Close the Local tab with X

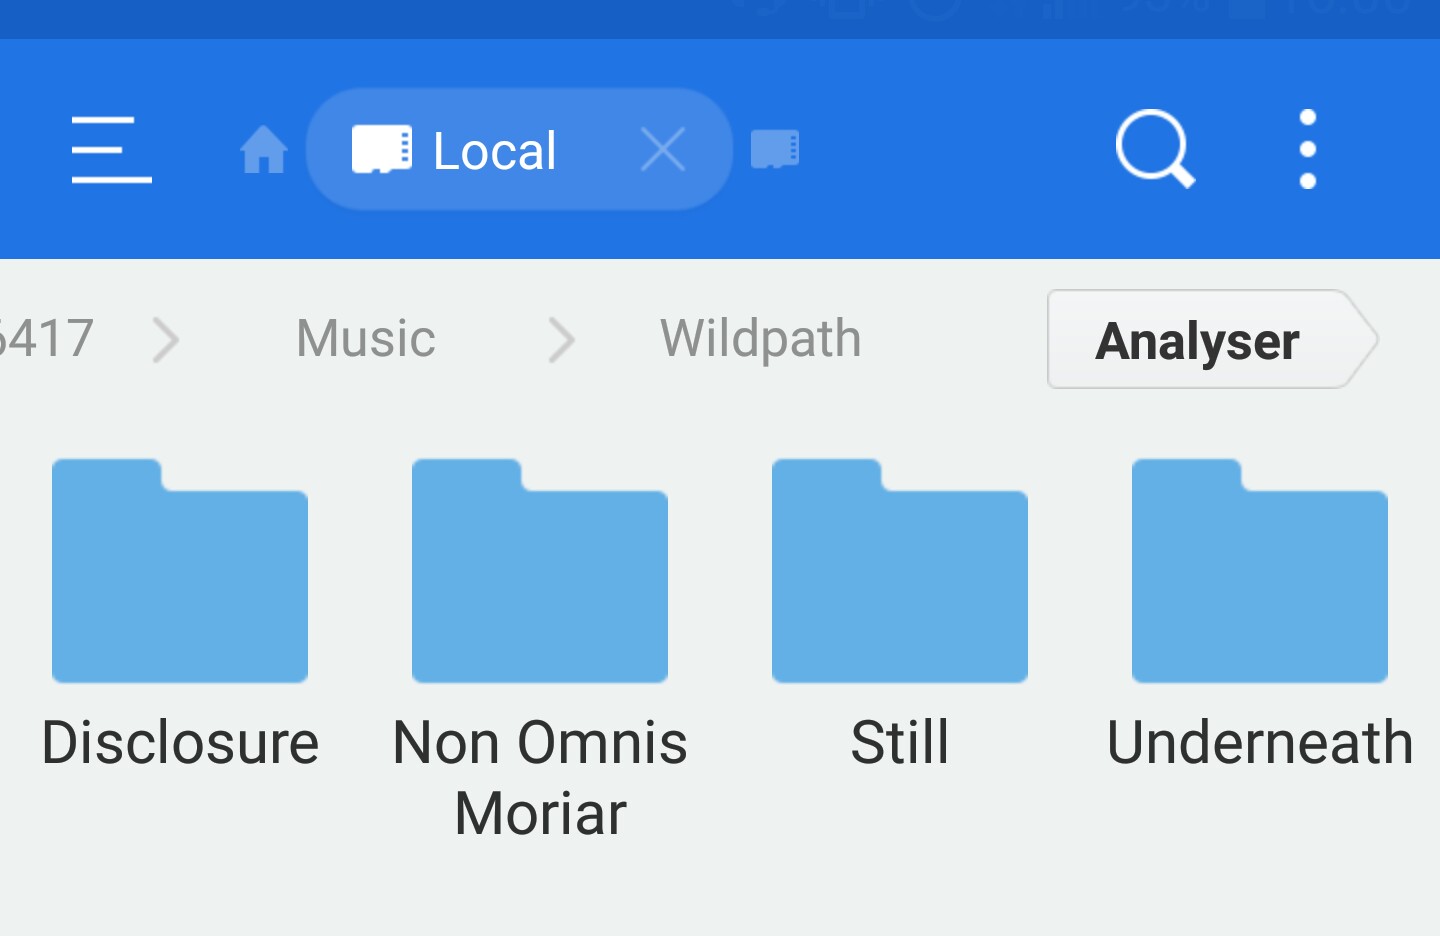[x=663, y=150]
